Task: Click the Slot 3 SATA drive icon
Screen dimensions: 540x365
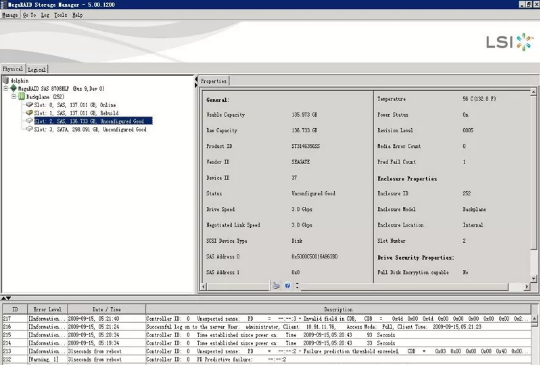Action: point(29,129)
